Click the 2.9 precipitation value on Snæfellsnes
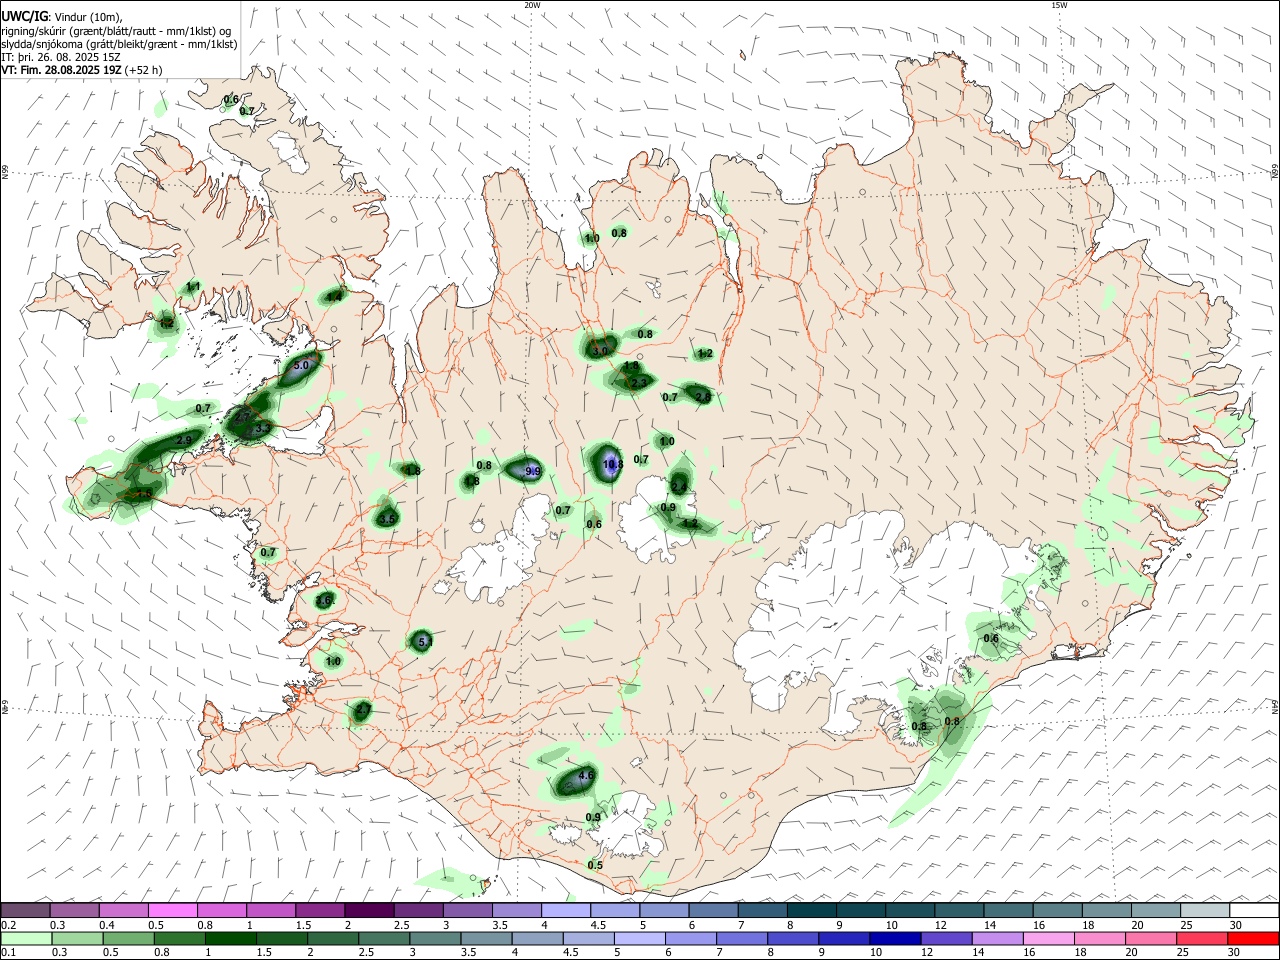Viewport: 1280px width, 960px height. (183, 440)
